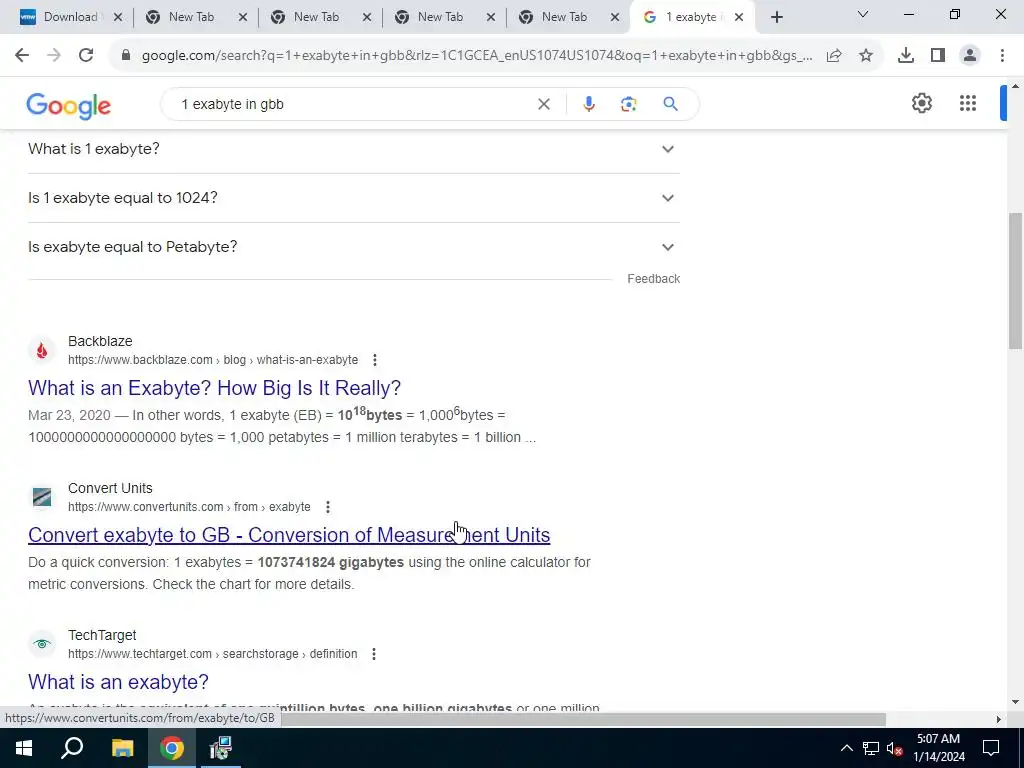Reload the page with the refresh icon

(x=86, y=56)
